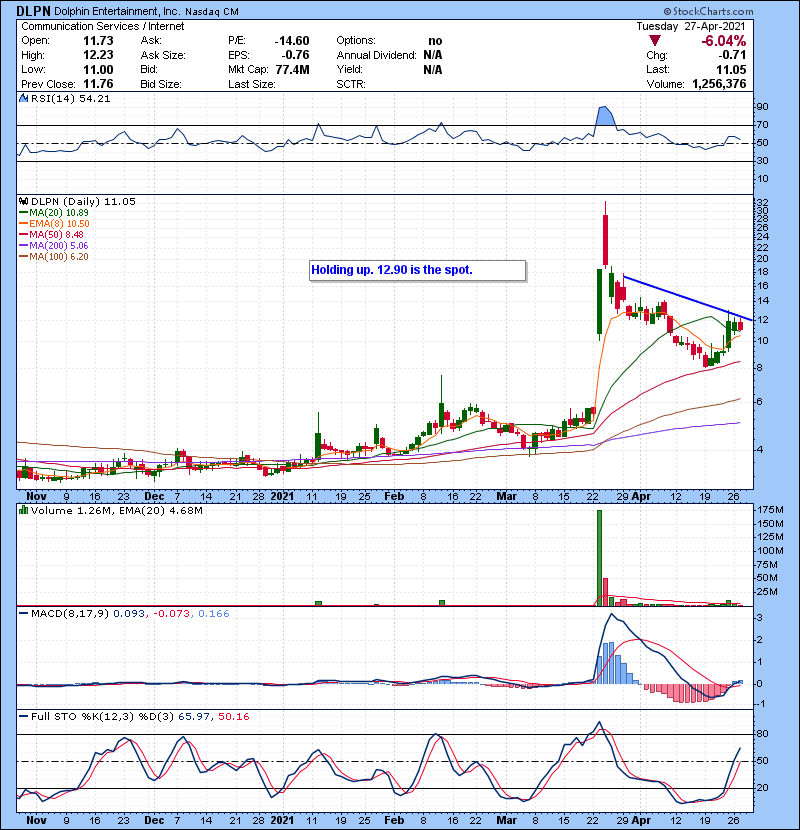Click the StockCharts.com label at top right
800x830 pixels.
point(708,11)
